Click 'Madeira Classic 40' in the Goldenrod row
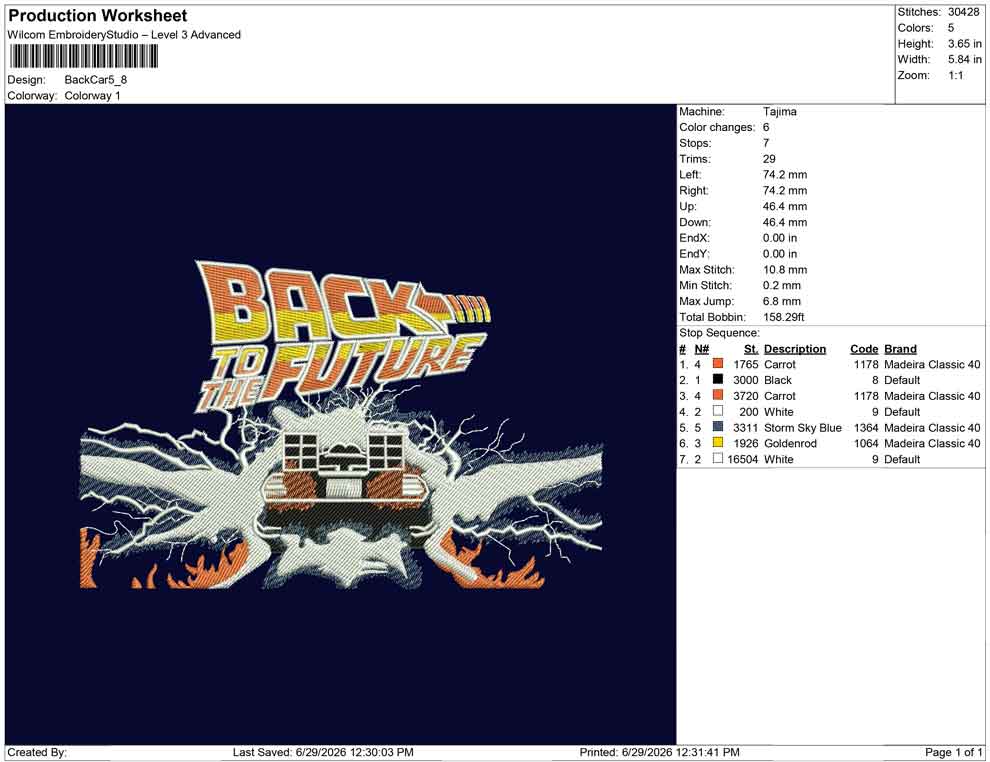This screenshot has height=762, width=990. [933, 443]
